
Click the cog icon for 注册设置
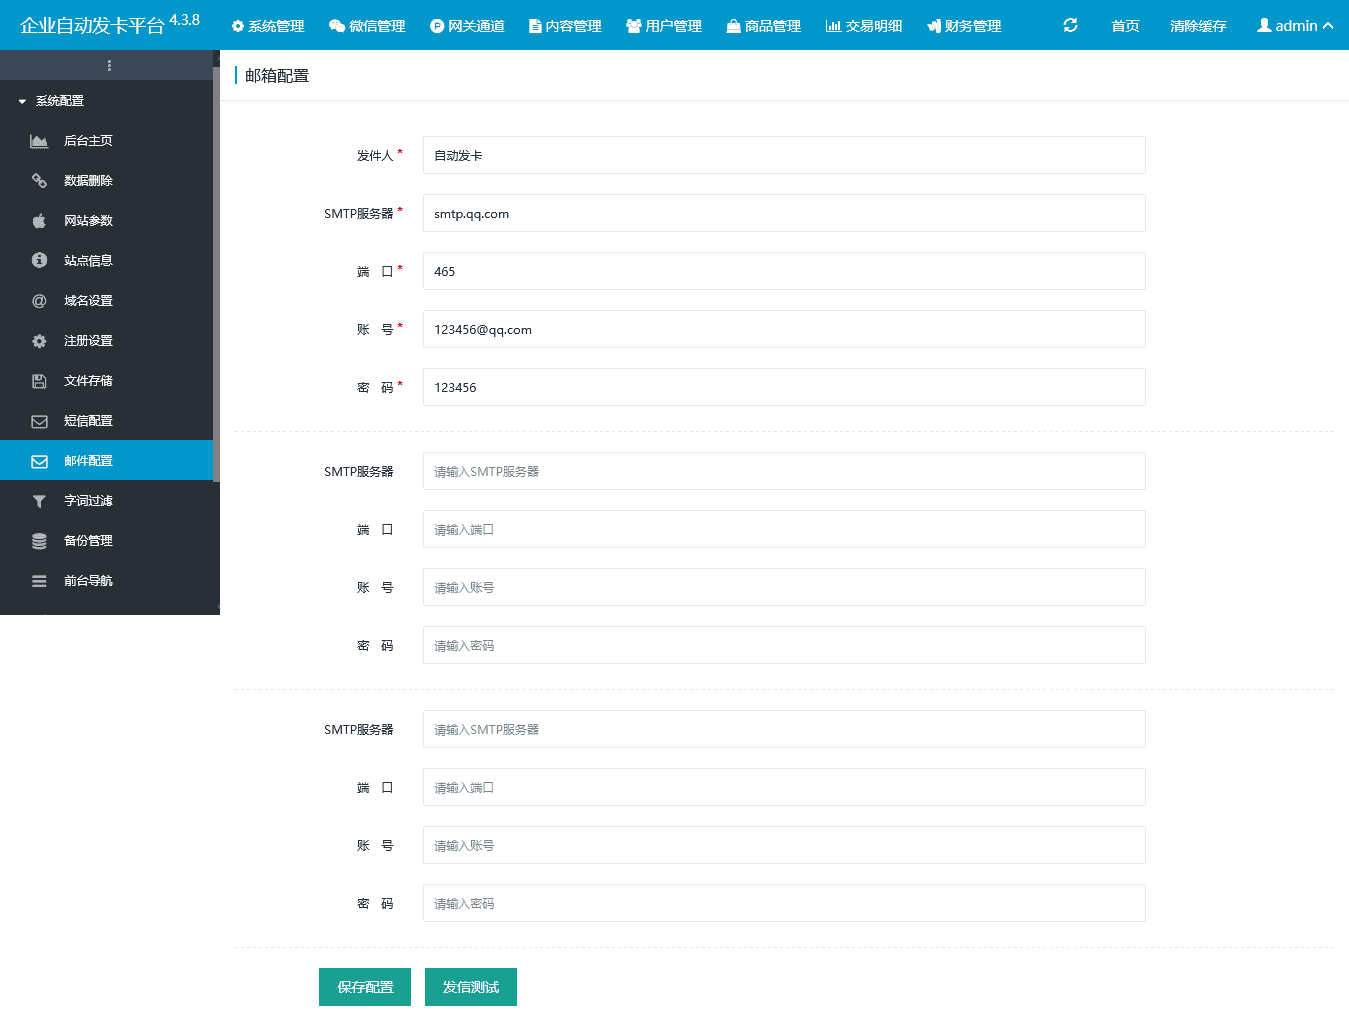coord(39,341)
